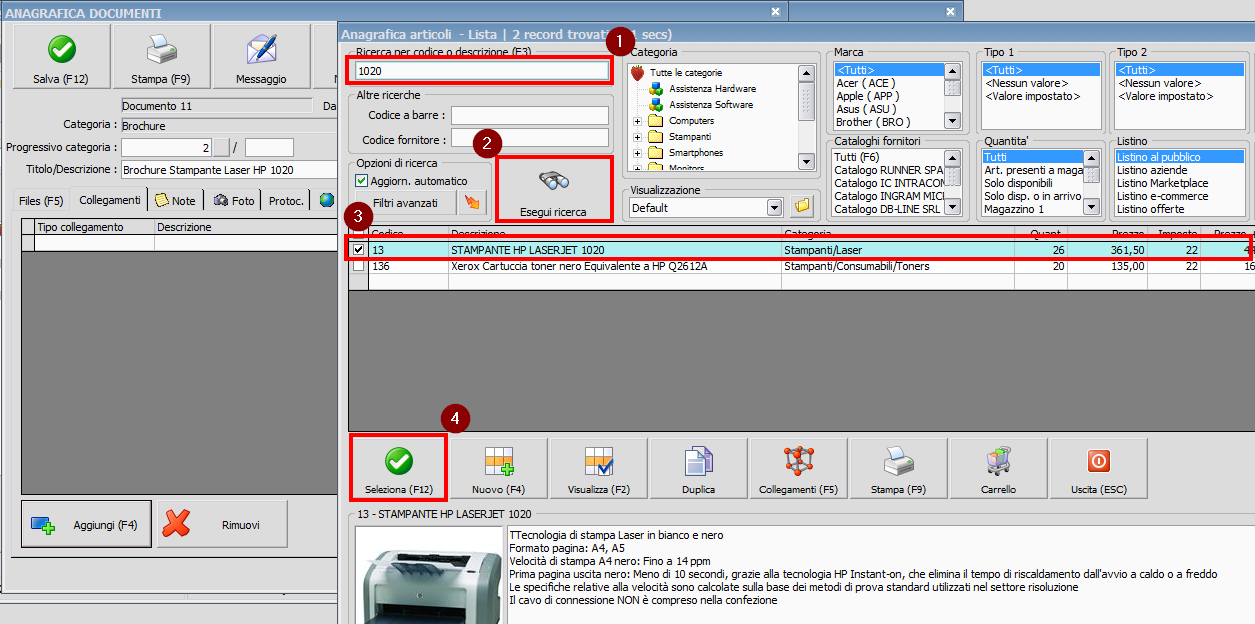The height and width of the screenshot is (624, 1255).
Task: Open the Carrello shopping cart button
Action: coord(998,468)
